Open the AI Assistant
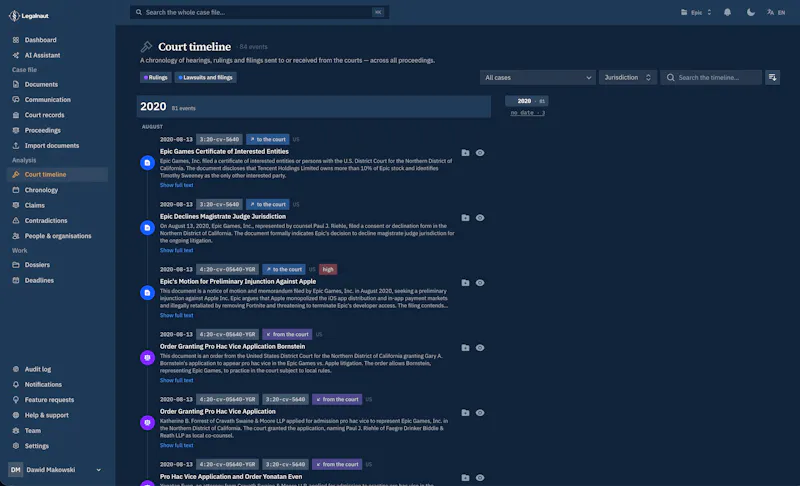Image resolution: width=800 pixels, height=486 pixels. pyautogui.click(x=42, y=55)
